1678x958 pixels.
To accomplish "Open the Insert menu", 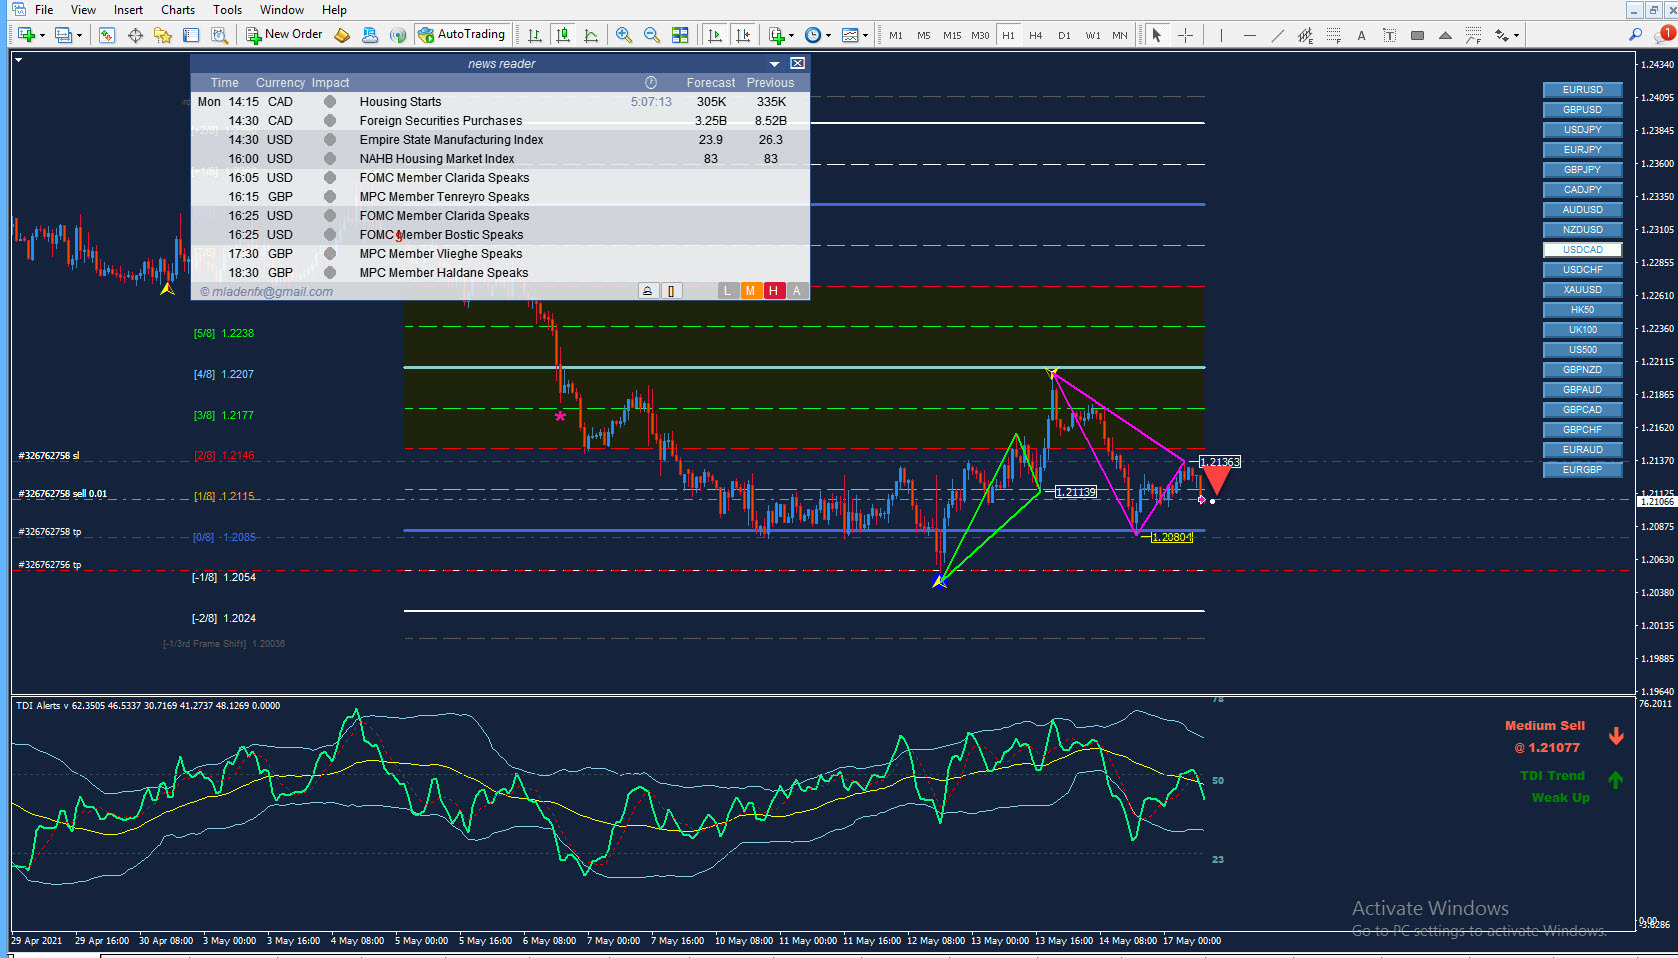I will click(128, 10).
